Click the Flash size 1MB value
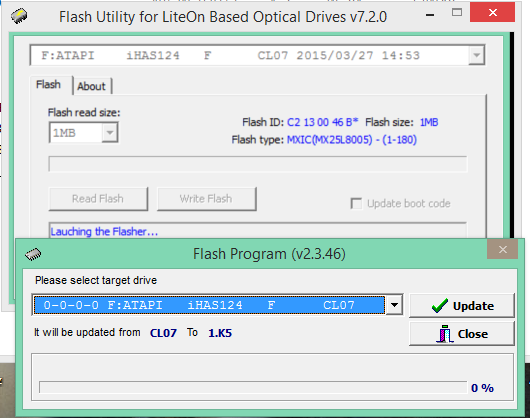 pos(429,122)
